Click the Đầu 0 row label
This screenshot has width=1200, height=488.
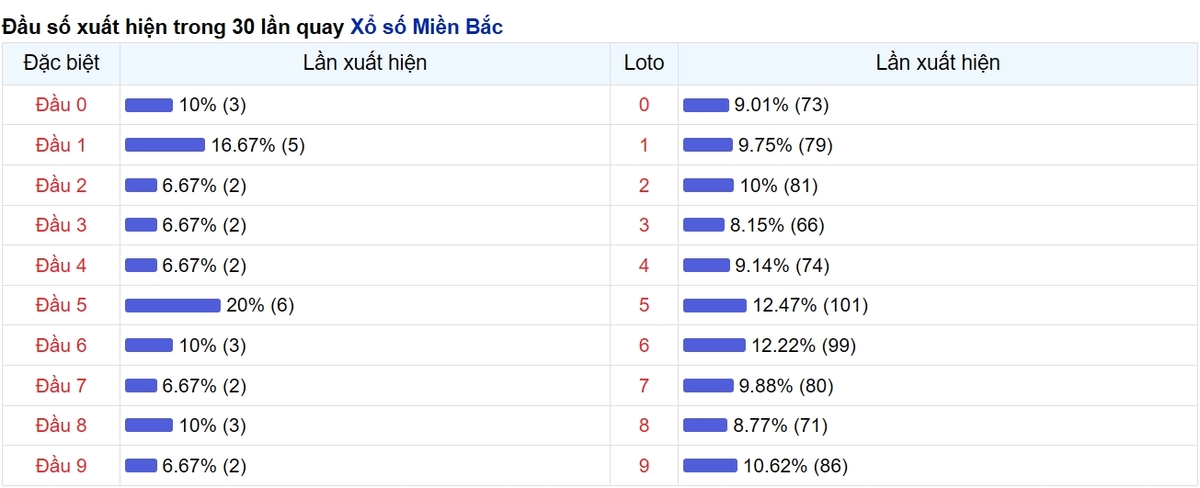point(61,105)
